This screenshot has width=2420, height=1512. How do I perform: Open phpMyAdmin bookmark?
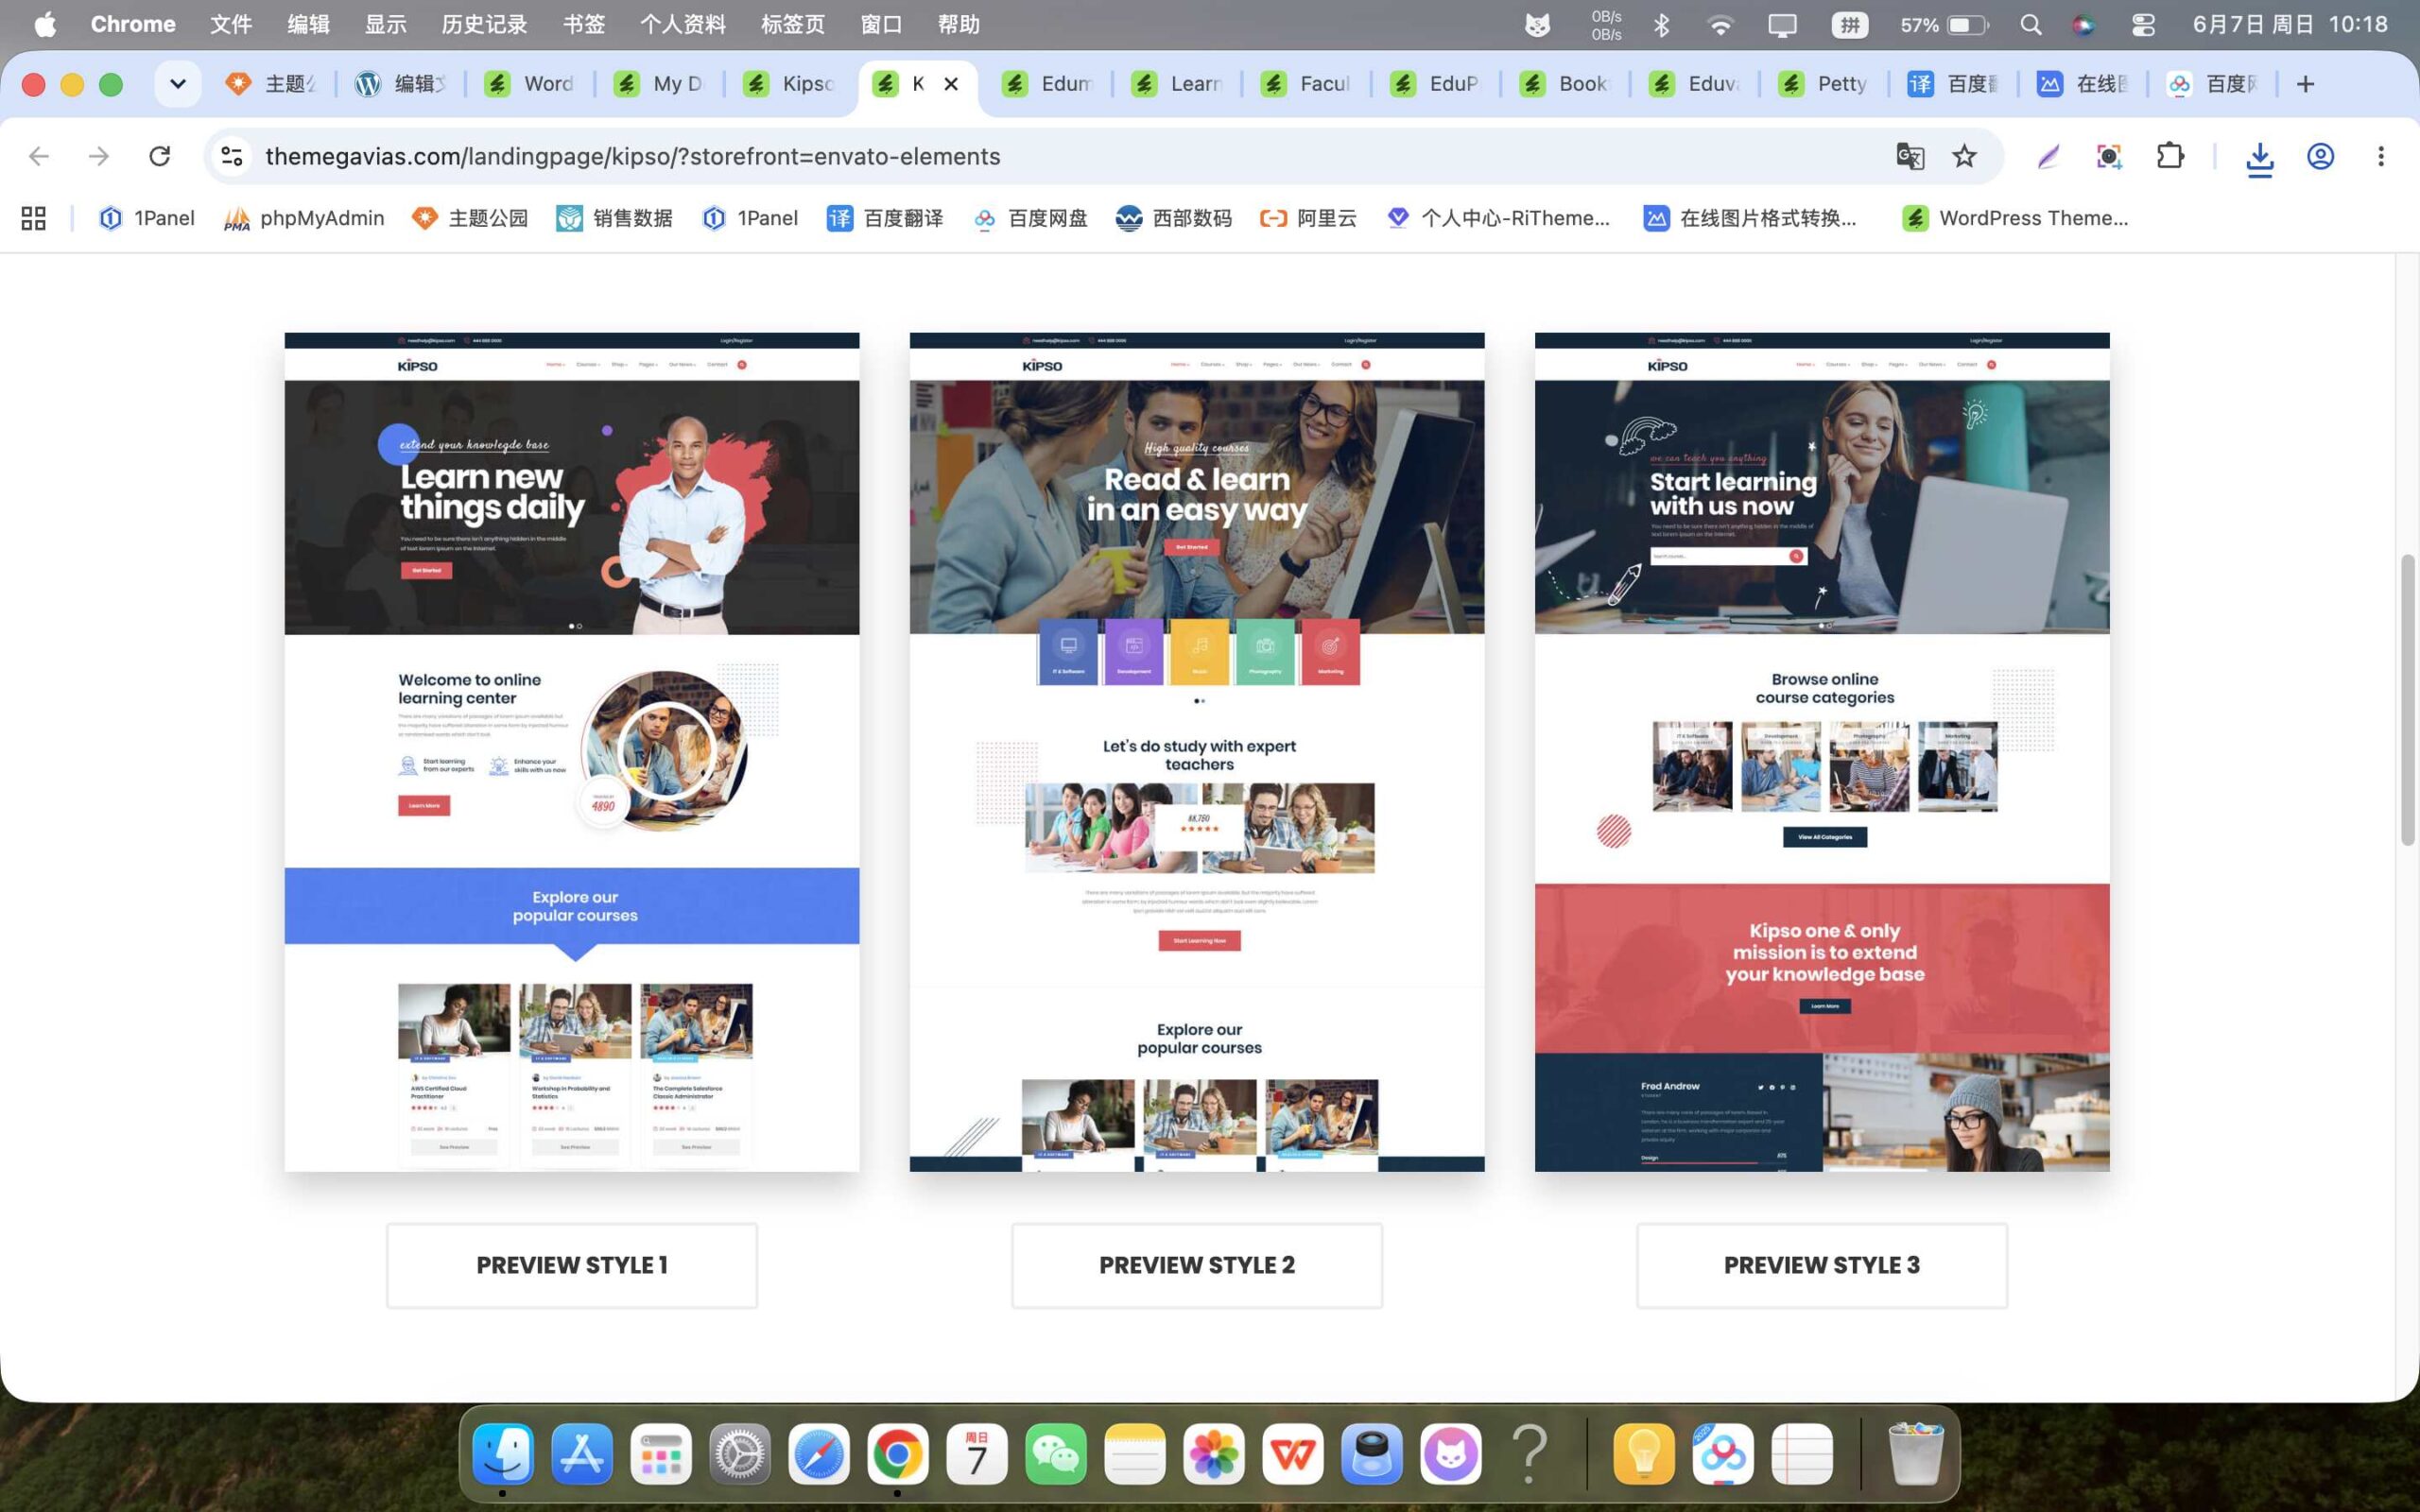click(x=304, y=218)
